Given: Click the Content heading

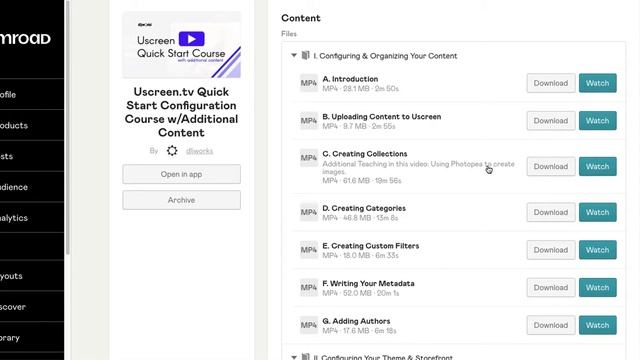Looking at the screenshot, I should click(x=301, y=18).
